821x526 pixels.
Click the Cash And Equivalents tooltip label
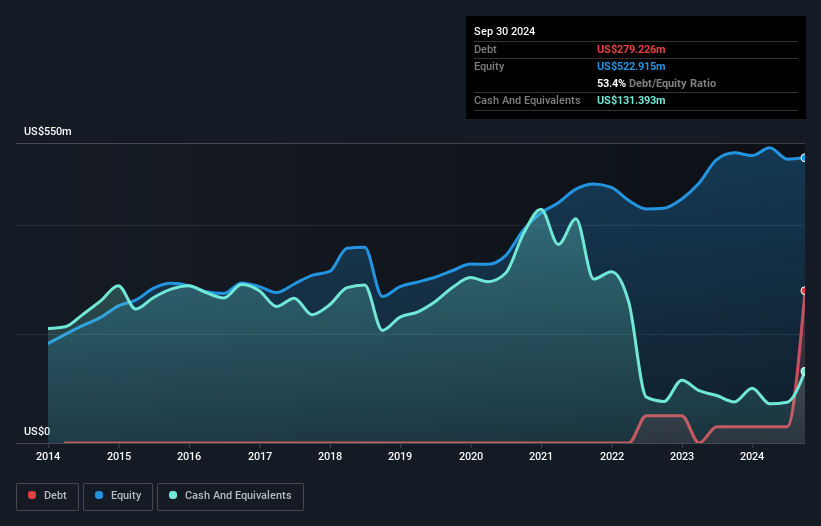[527, 100]
